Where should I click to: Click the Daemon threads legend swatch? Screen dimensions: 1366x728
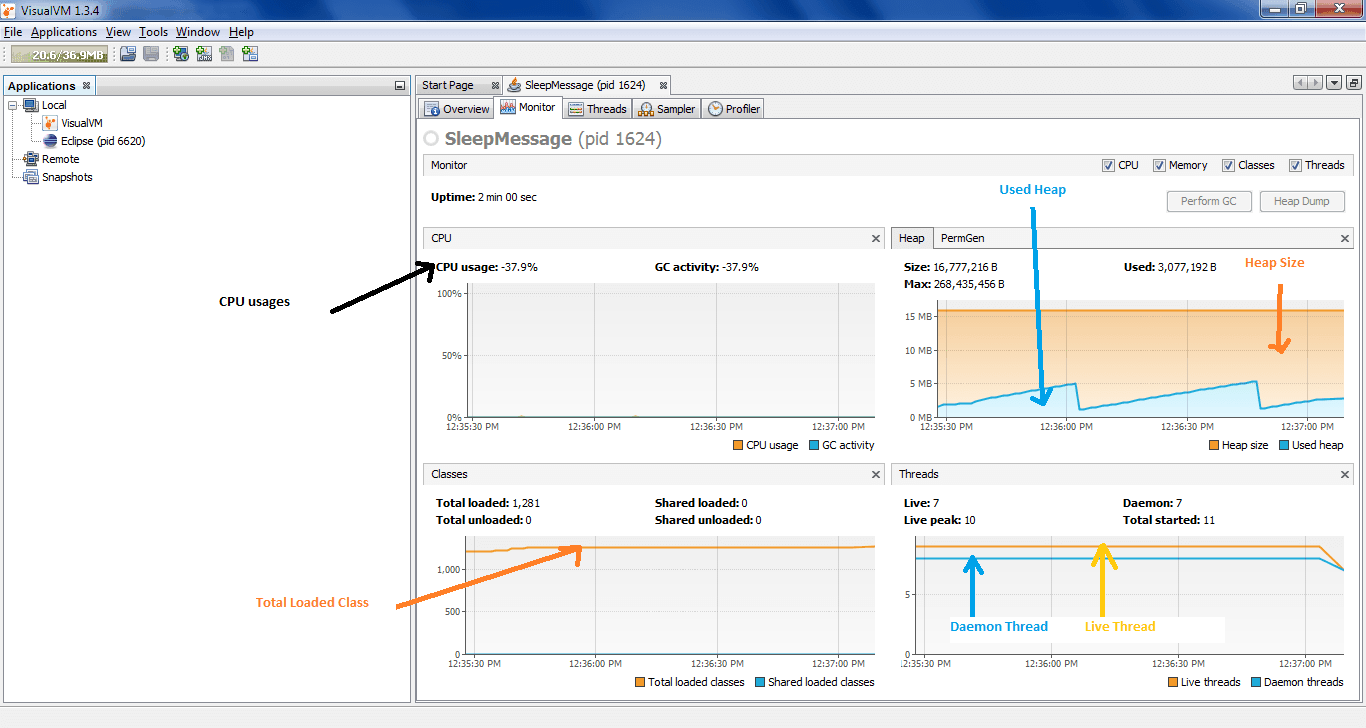1255,682
